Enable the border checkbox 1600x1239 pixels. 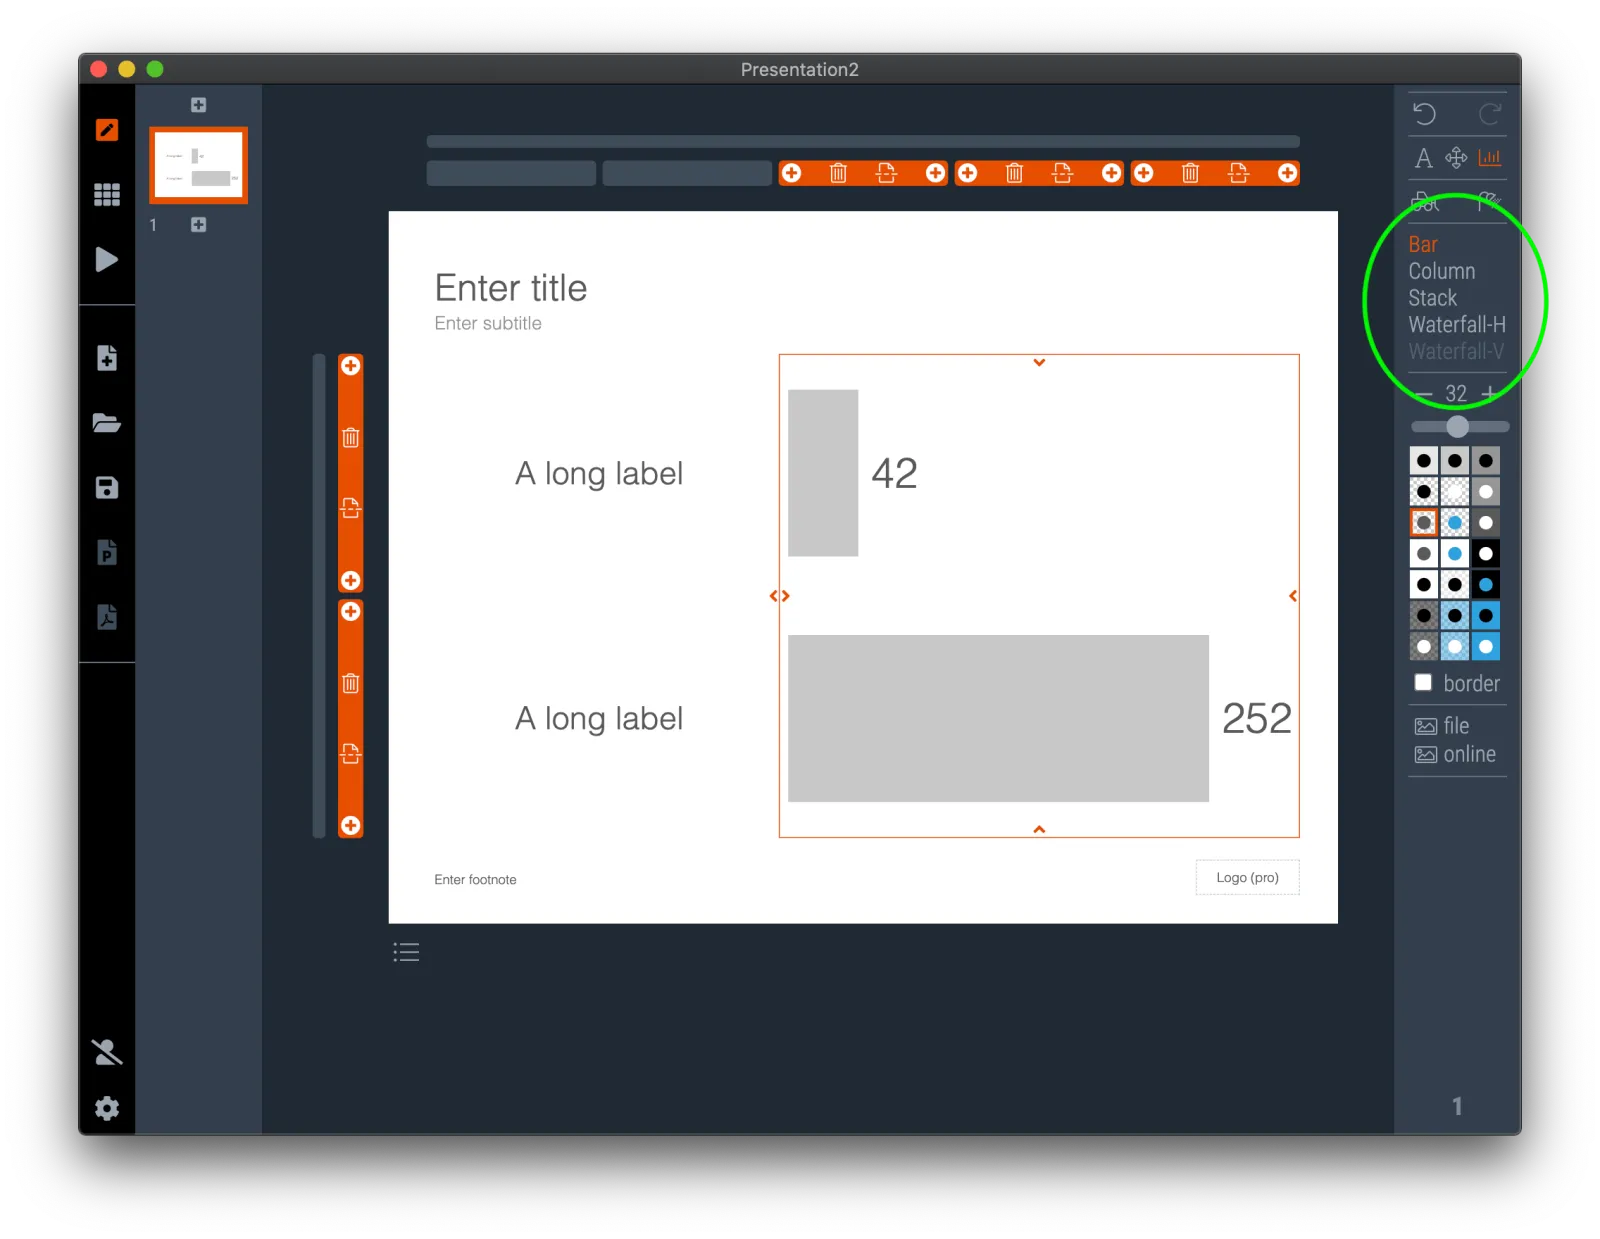1423,683
